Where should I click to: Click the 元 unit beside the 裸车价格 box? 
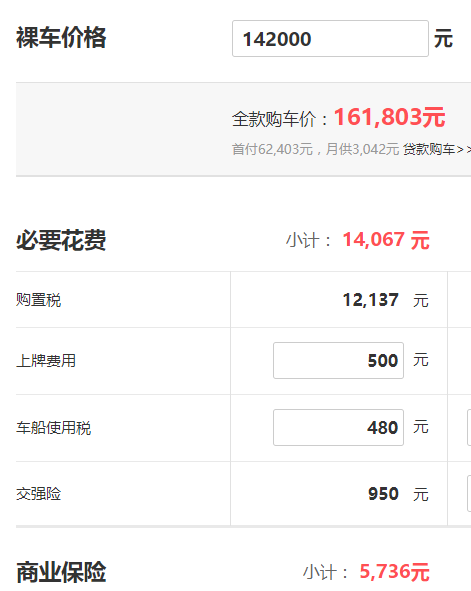[x=443, y=38]
